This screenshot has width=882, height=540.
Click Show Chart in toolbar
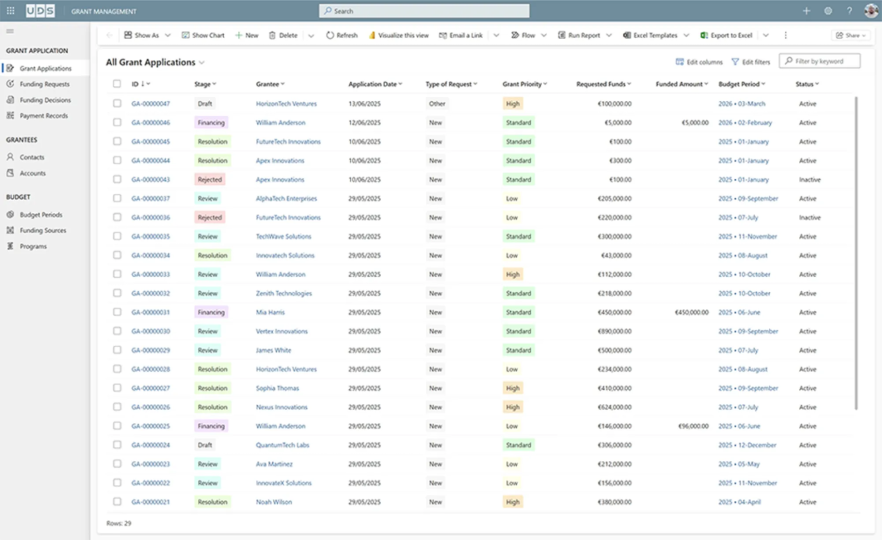click(202, 35)
